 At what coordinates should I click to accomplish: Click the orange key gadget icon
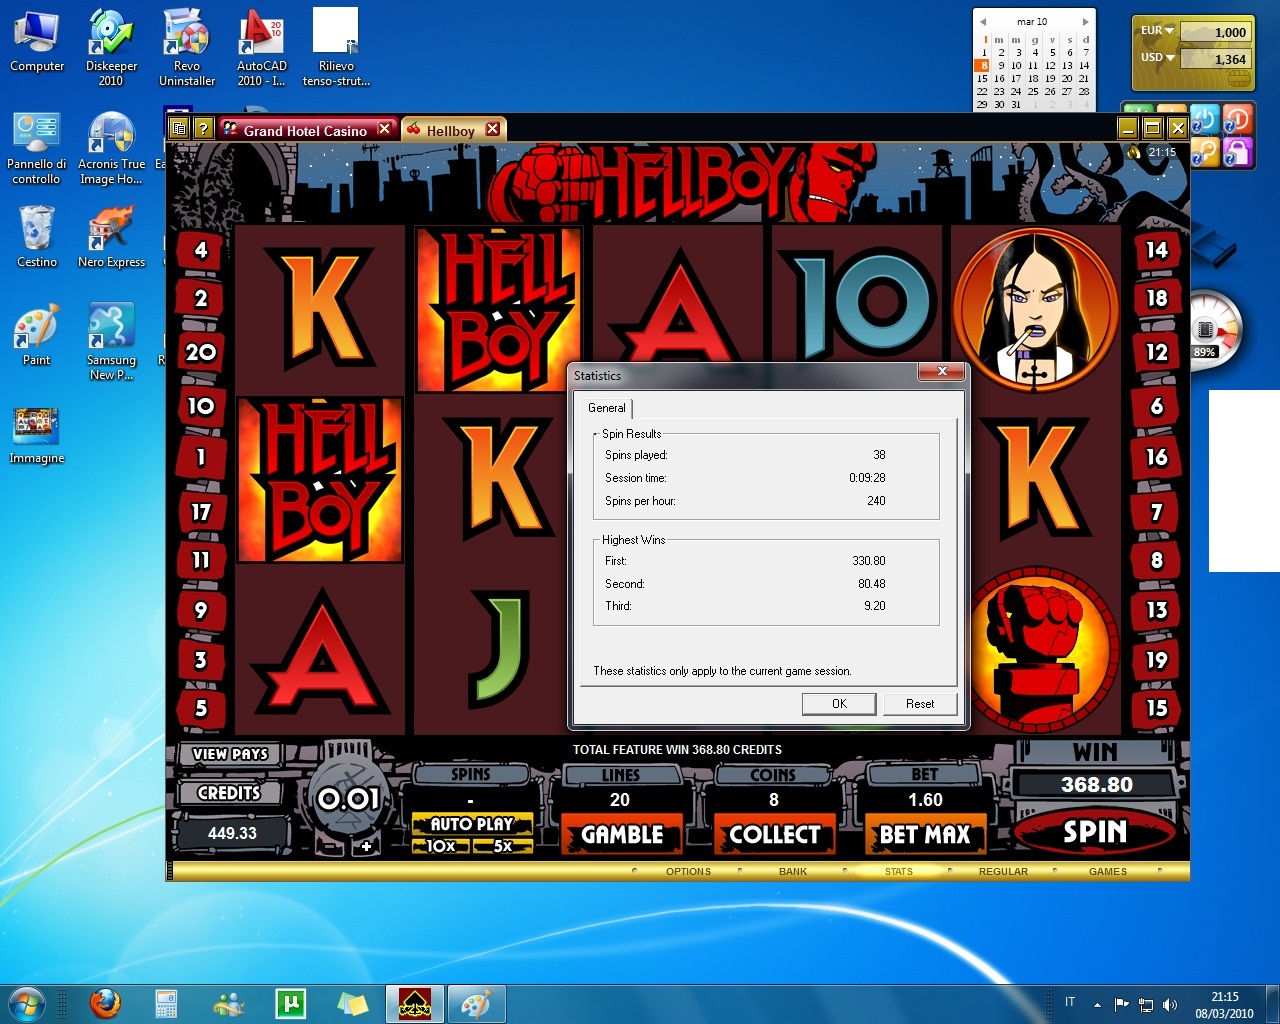click(1204, 152)
